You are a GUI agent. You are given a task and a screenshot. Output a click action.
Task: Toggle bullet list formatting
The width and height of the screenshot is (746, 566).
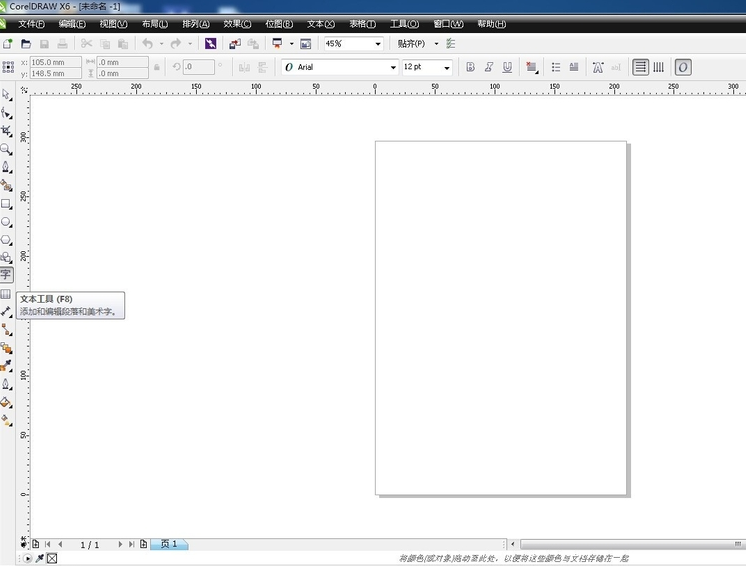[556, 67]
